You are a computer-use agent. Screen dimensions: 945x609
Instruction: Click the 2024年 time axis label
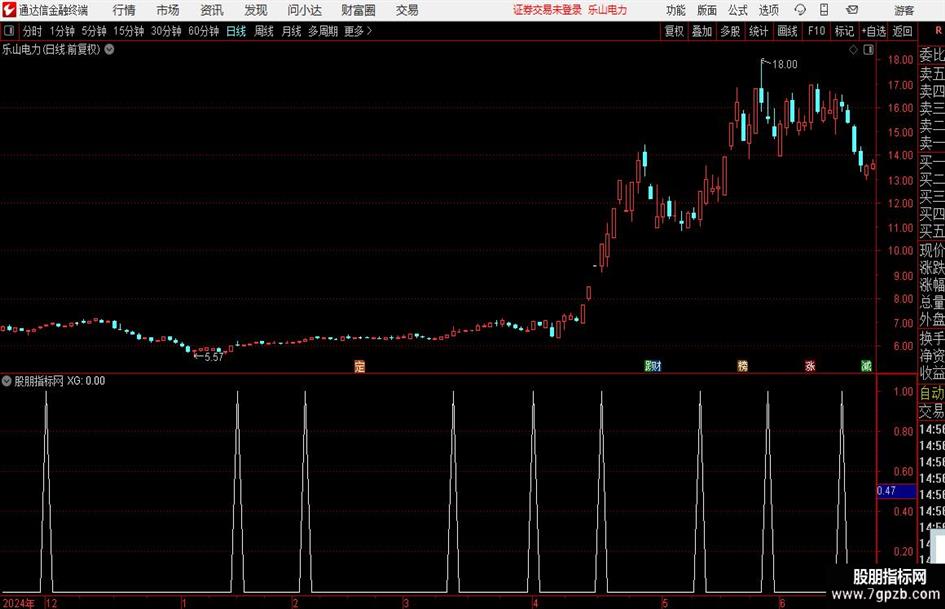point(19,604)
